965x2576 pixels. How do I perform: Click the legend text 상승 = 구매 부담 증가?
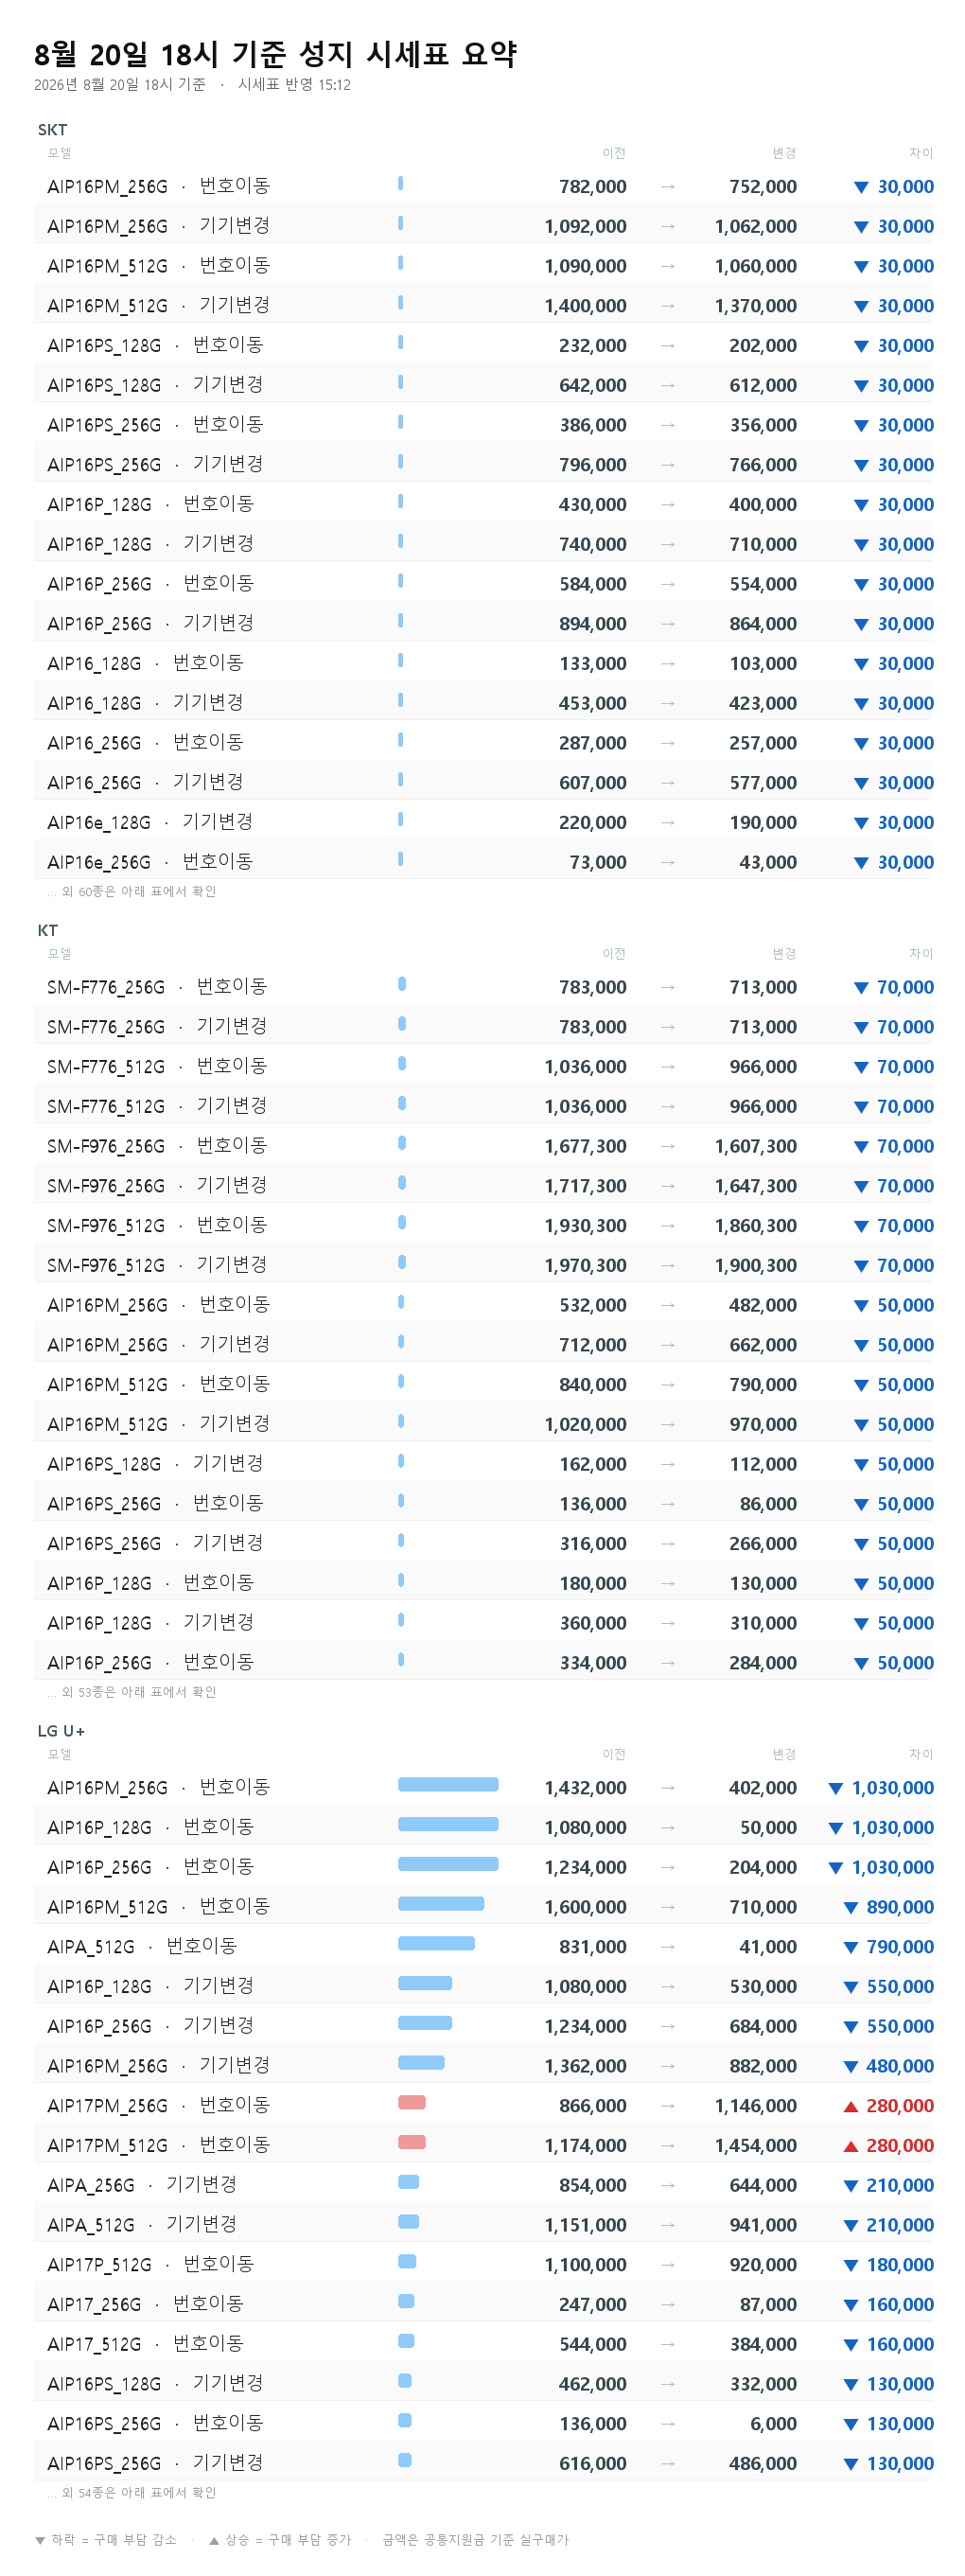(x=288, y=2540)
